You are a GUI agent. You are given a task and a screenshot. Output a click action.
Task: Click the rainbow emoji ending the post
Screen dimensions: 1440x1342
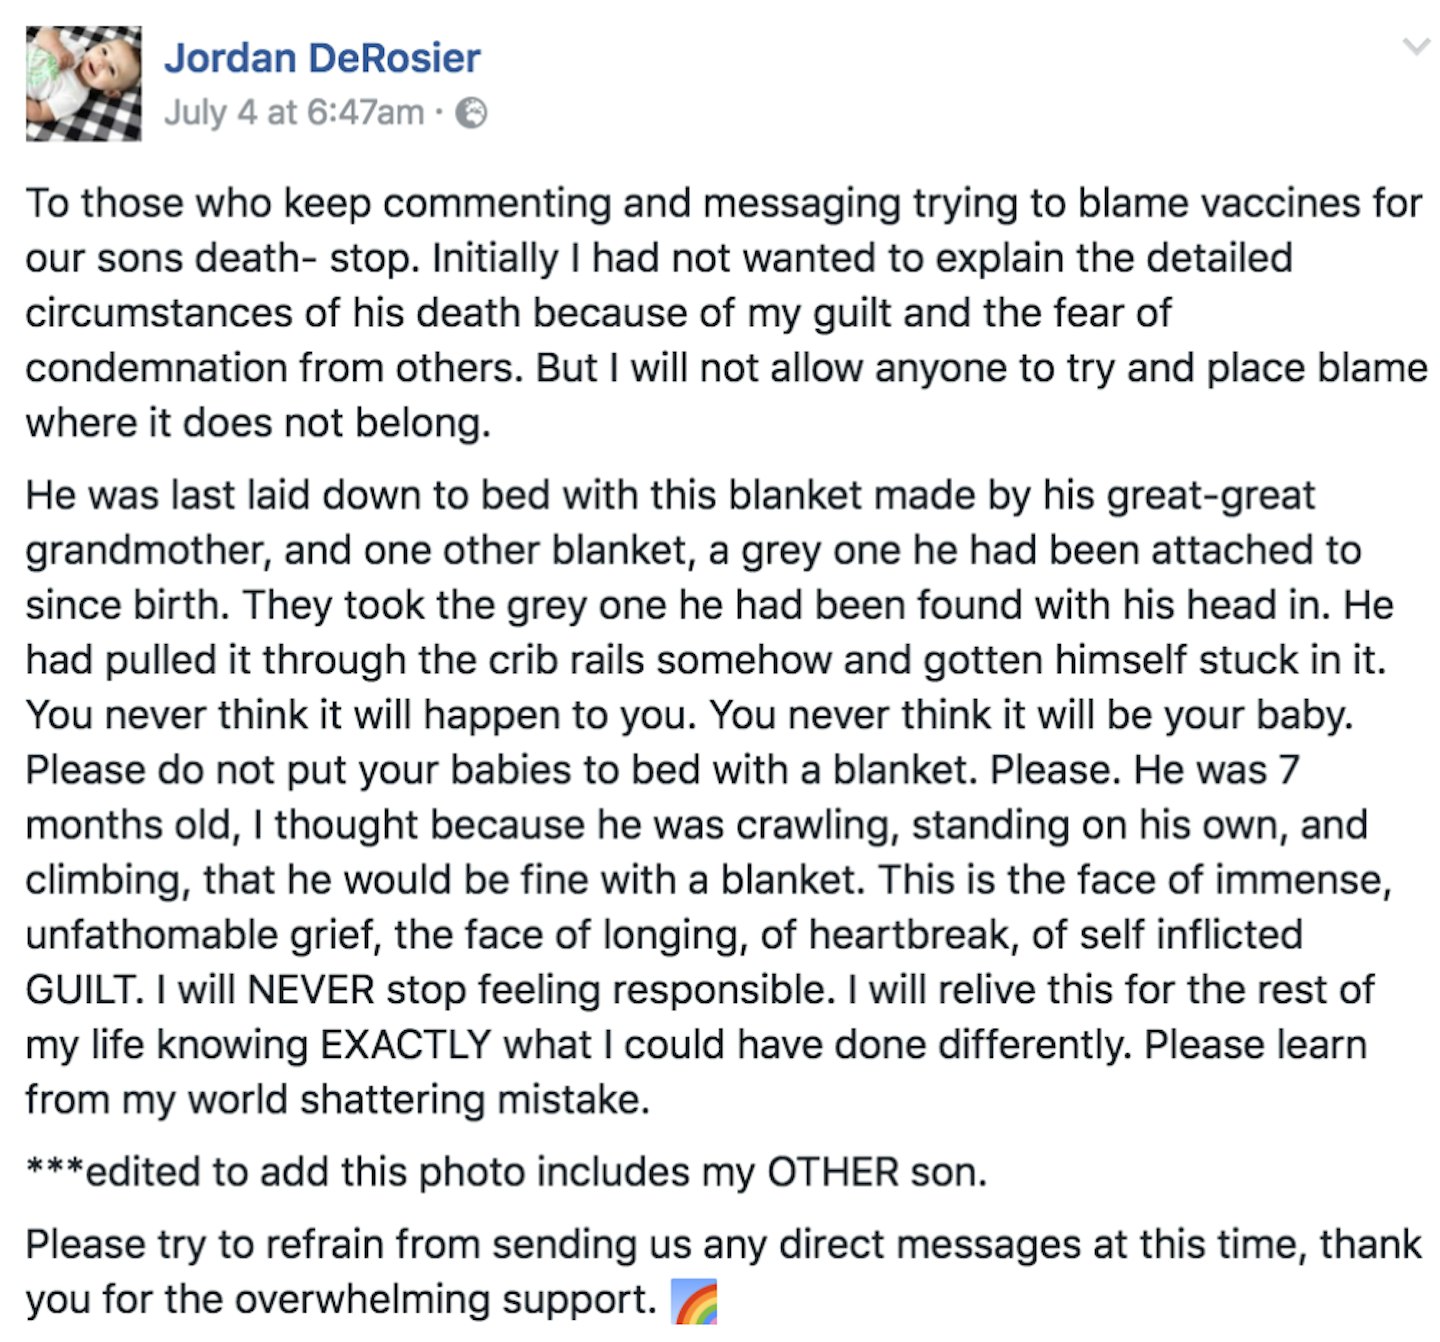[694, 1302]
